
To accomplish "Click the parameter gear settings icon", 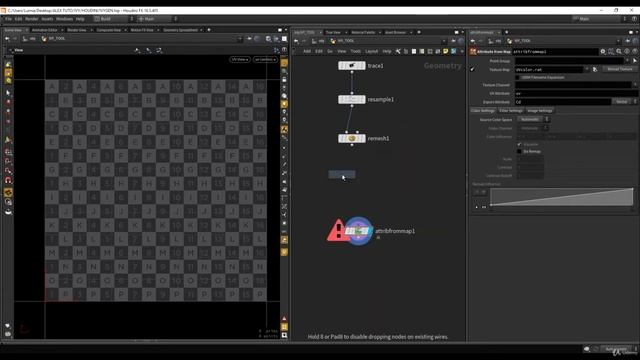I will coord(603,51).
